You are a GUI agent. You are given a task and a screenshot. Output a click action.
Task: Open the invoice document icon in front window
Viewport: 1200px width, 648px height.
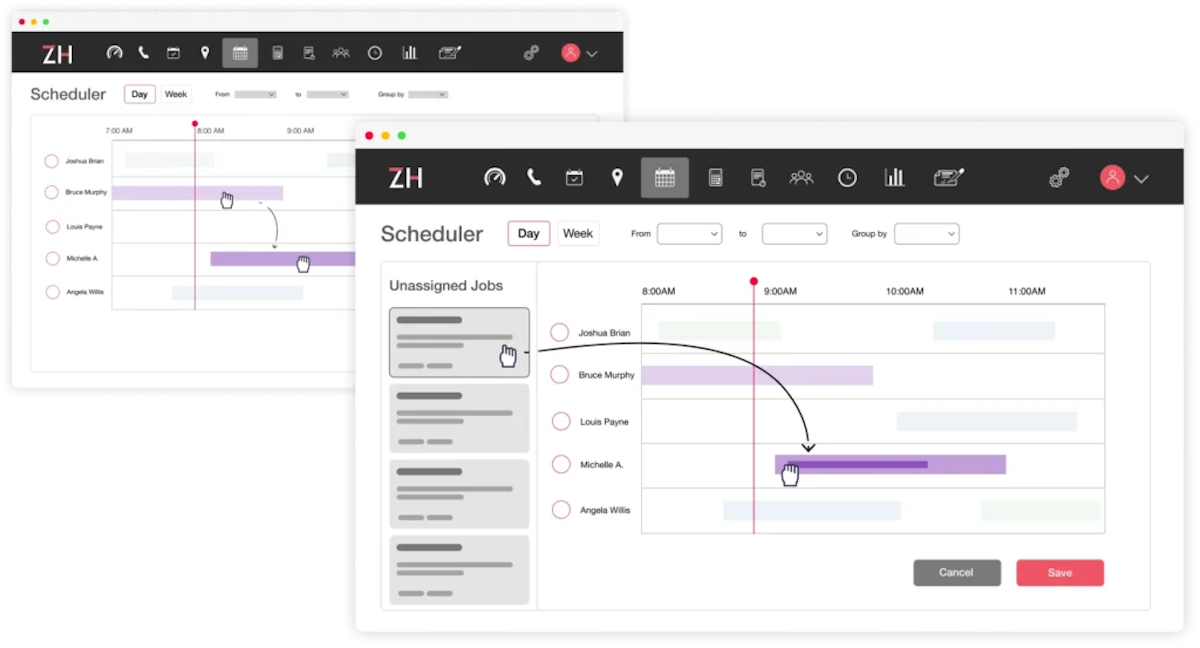click(x=758, y=178)
